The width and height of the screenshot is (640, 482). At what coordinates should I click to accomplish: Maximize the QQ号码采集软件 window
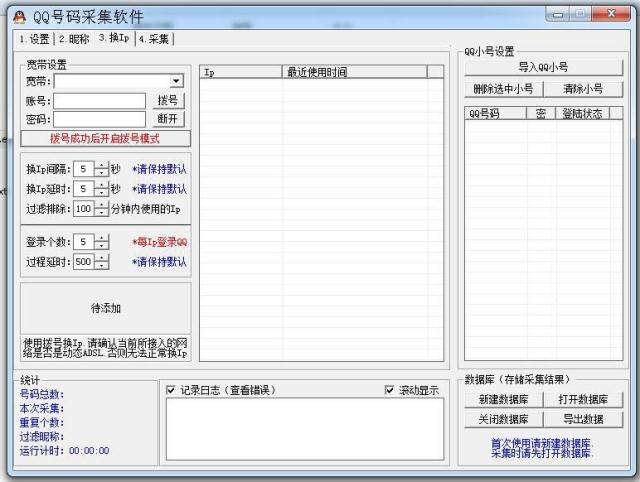click(x=579, y=14)
